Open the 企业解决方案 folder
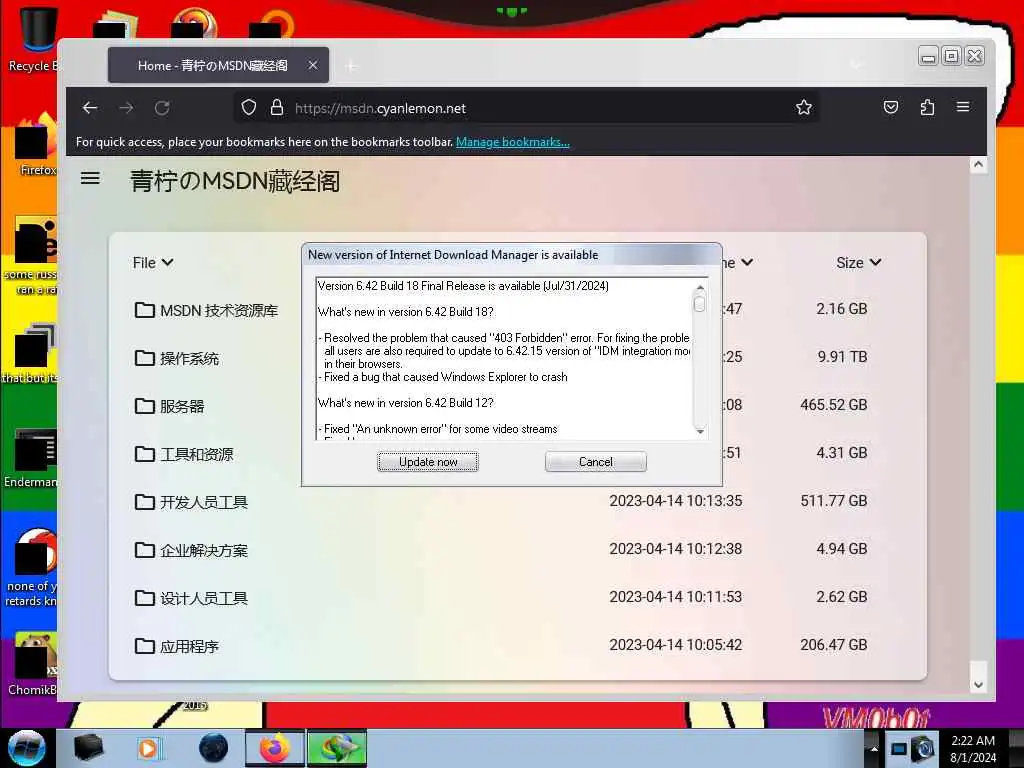Image resolution: width=1024 pixels, height=768 pixels. [204, 550]
